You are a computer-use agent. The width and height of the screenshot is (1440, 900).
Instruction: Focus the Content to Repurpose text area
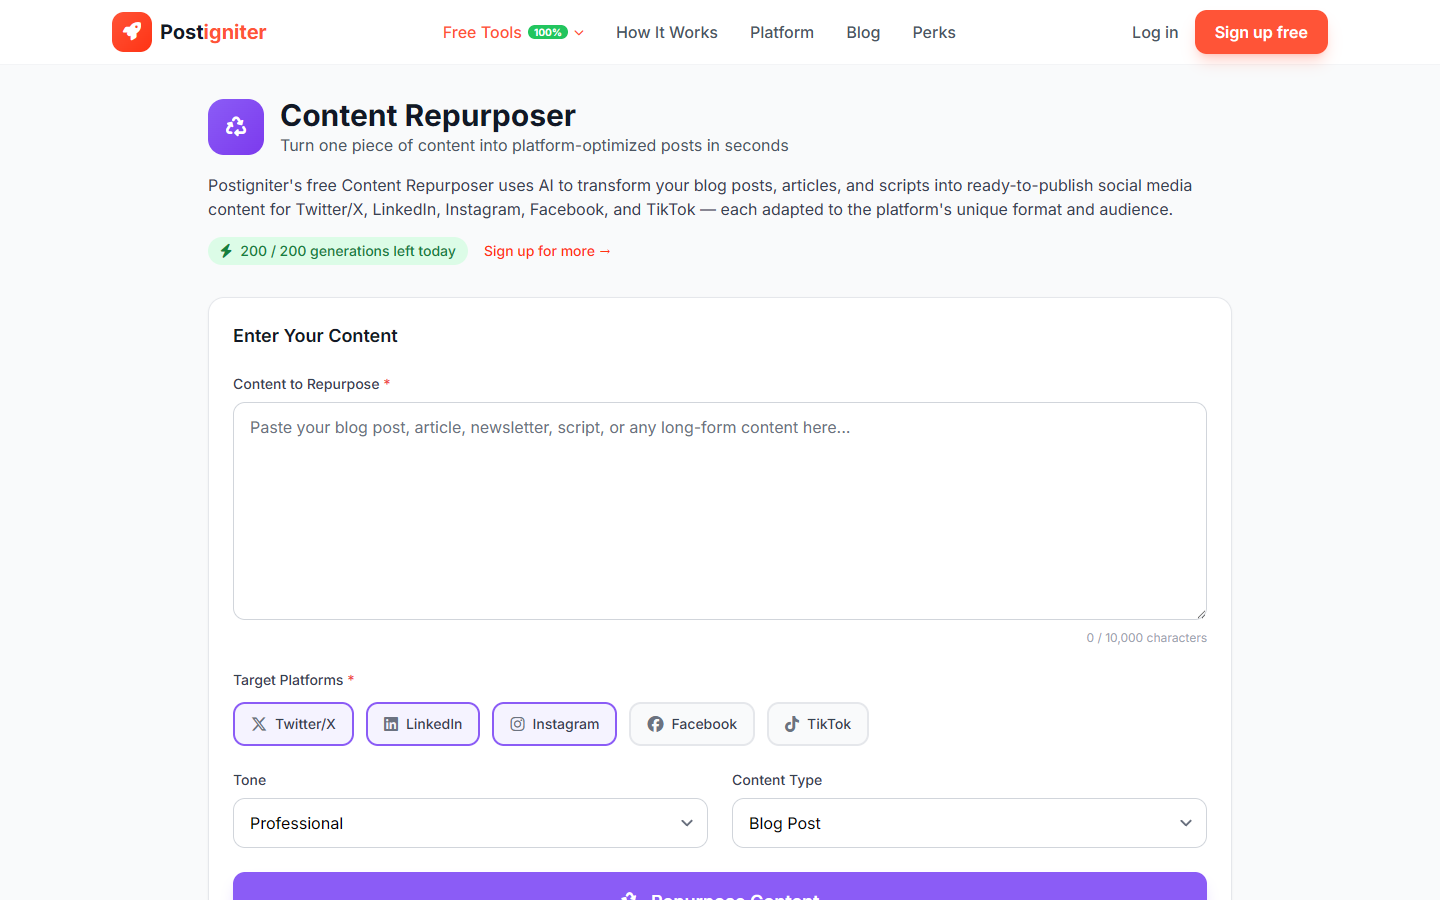(720, 510)
